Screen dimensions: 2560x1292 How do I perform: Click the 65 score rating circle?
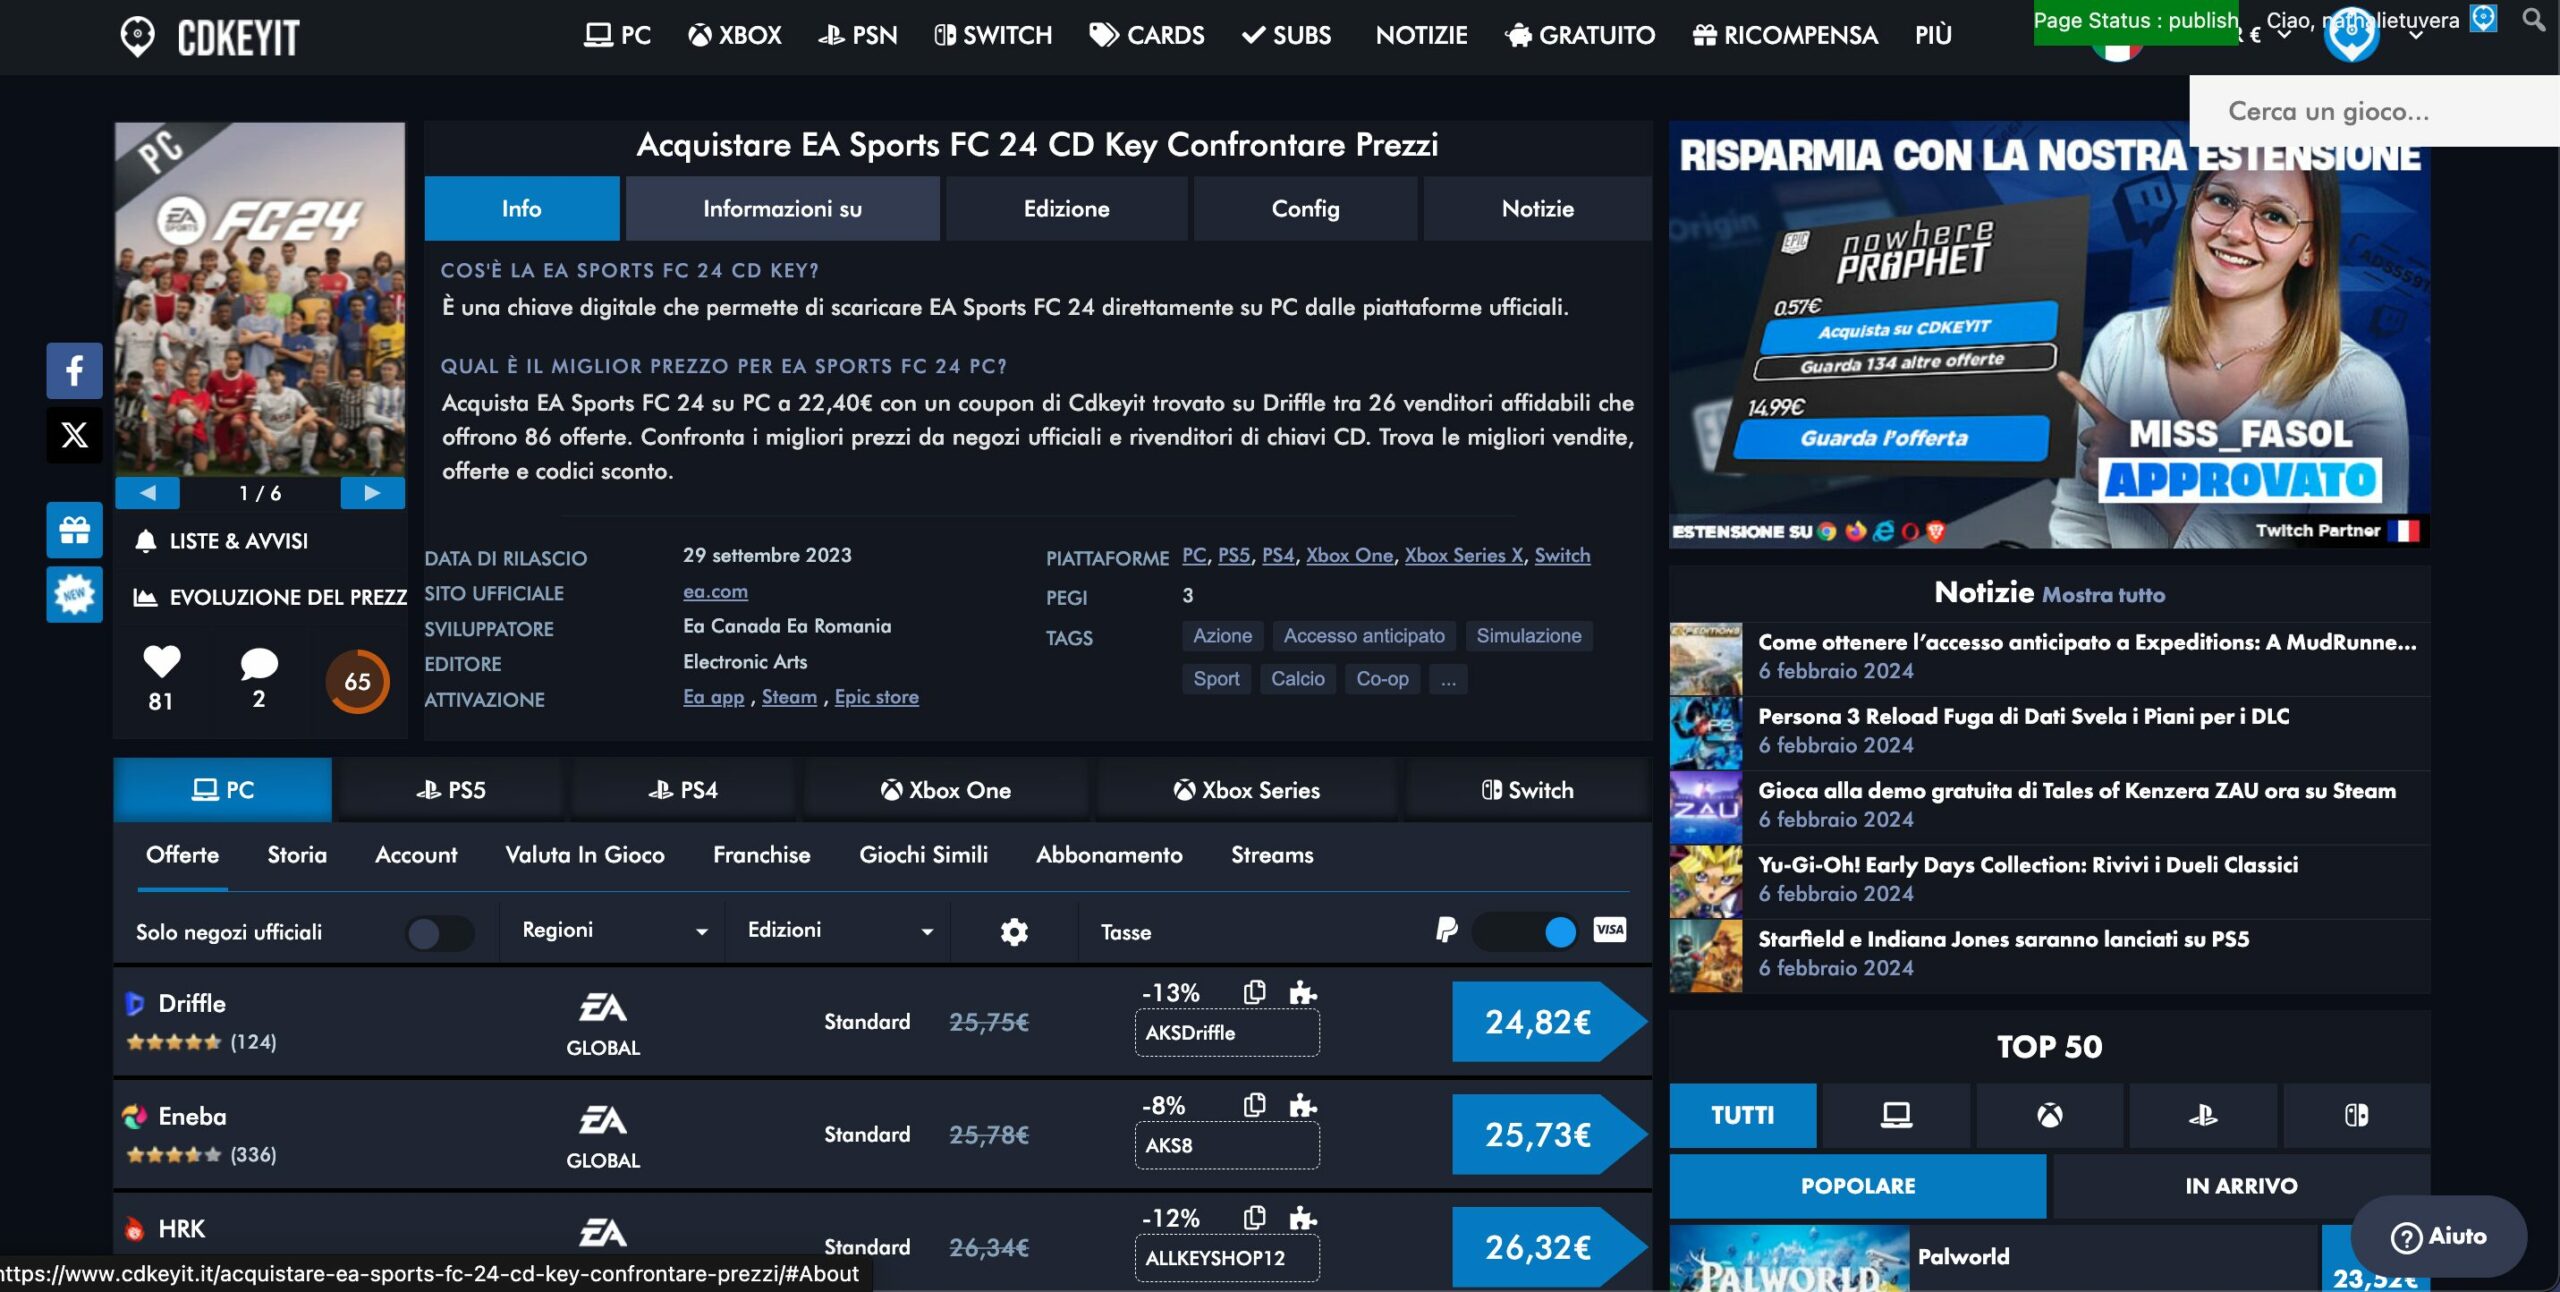(x=357, y=682)
